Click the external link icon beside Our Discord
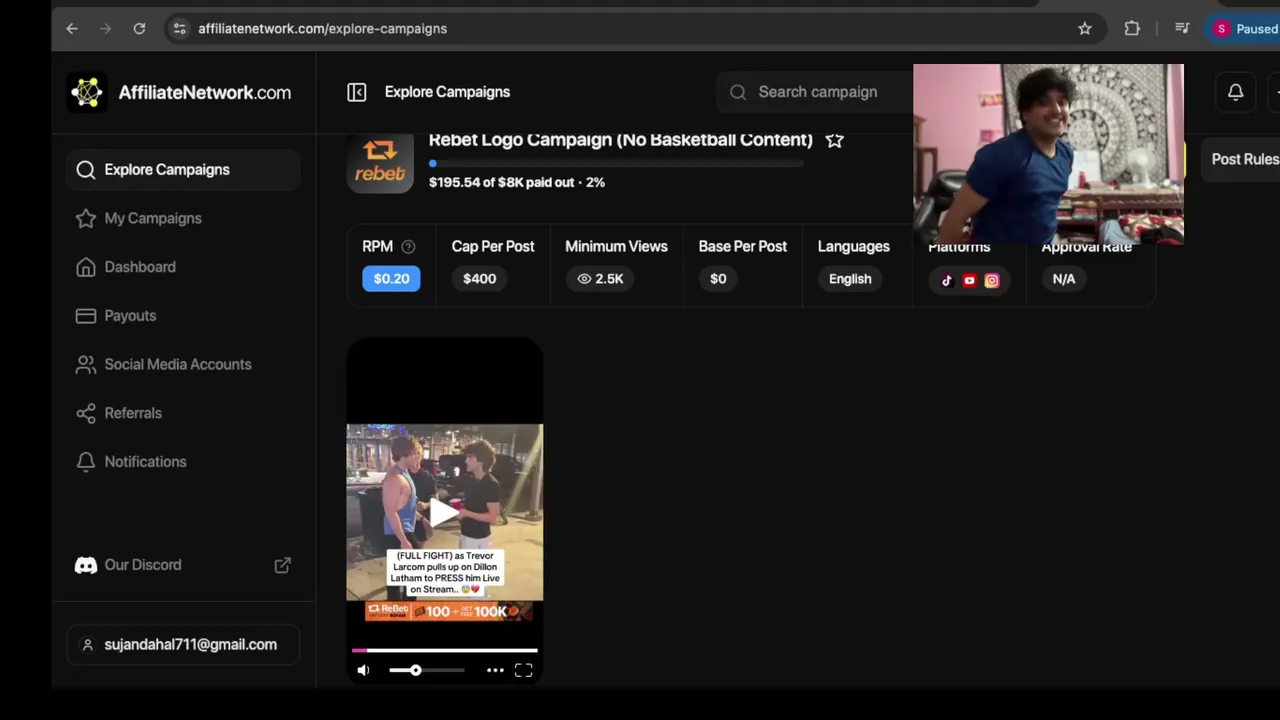This screenshot has width=1280, height=720. tap(283, 565)
